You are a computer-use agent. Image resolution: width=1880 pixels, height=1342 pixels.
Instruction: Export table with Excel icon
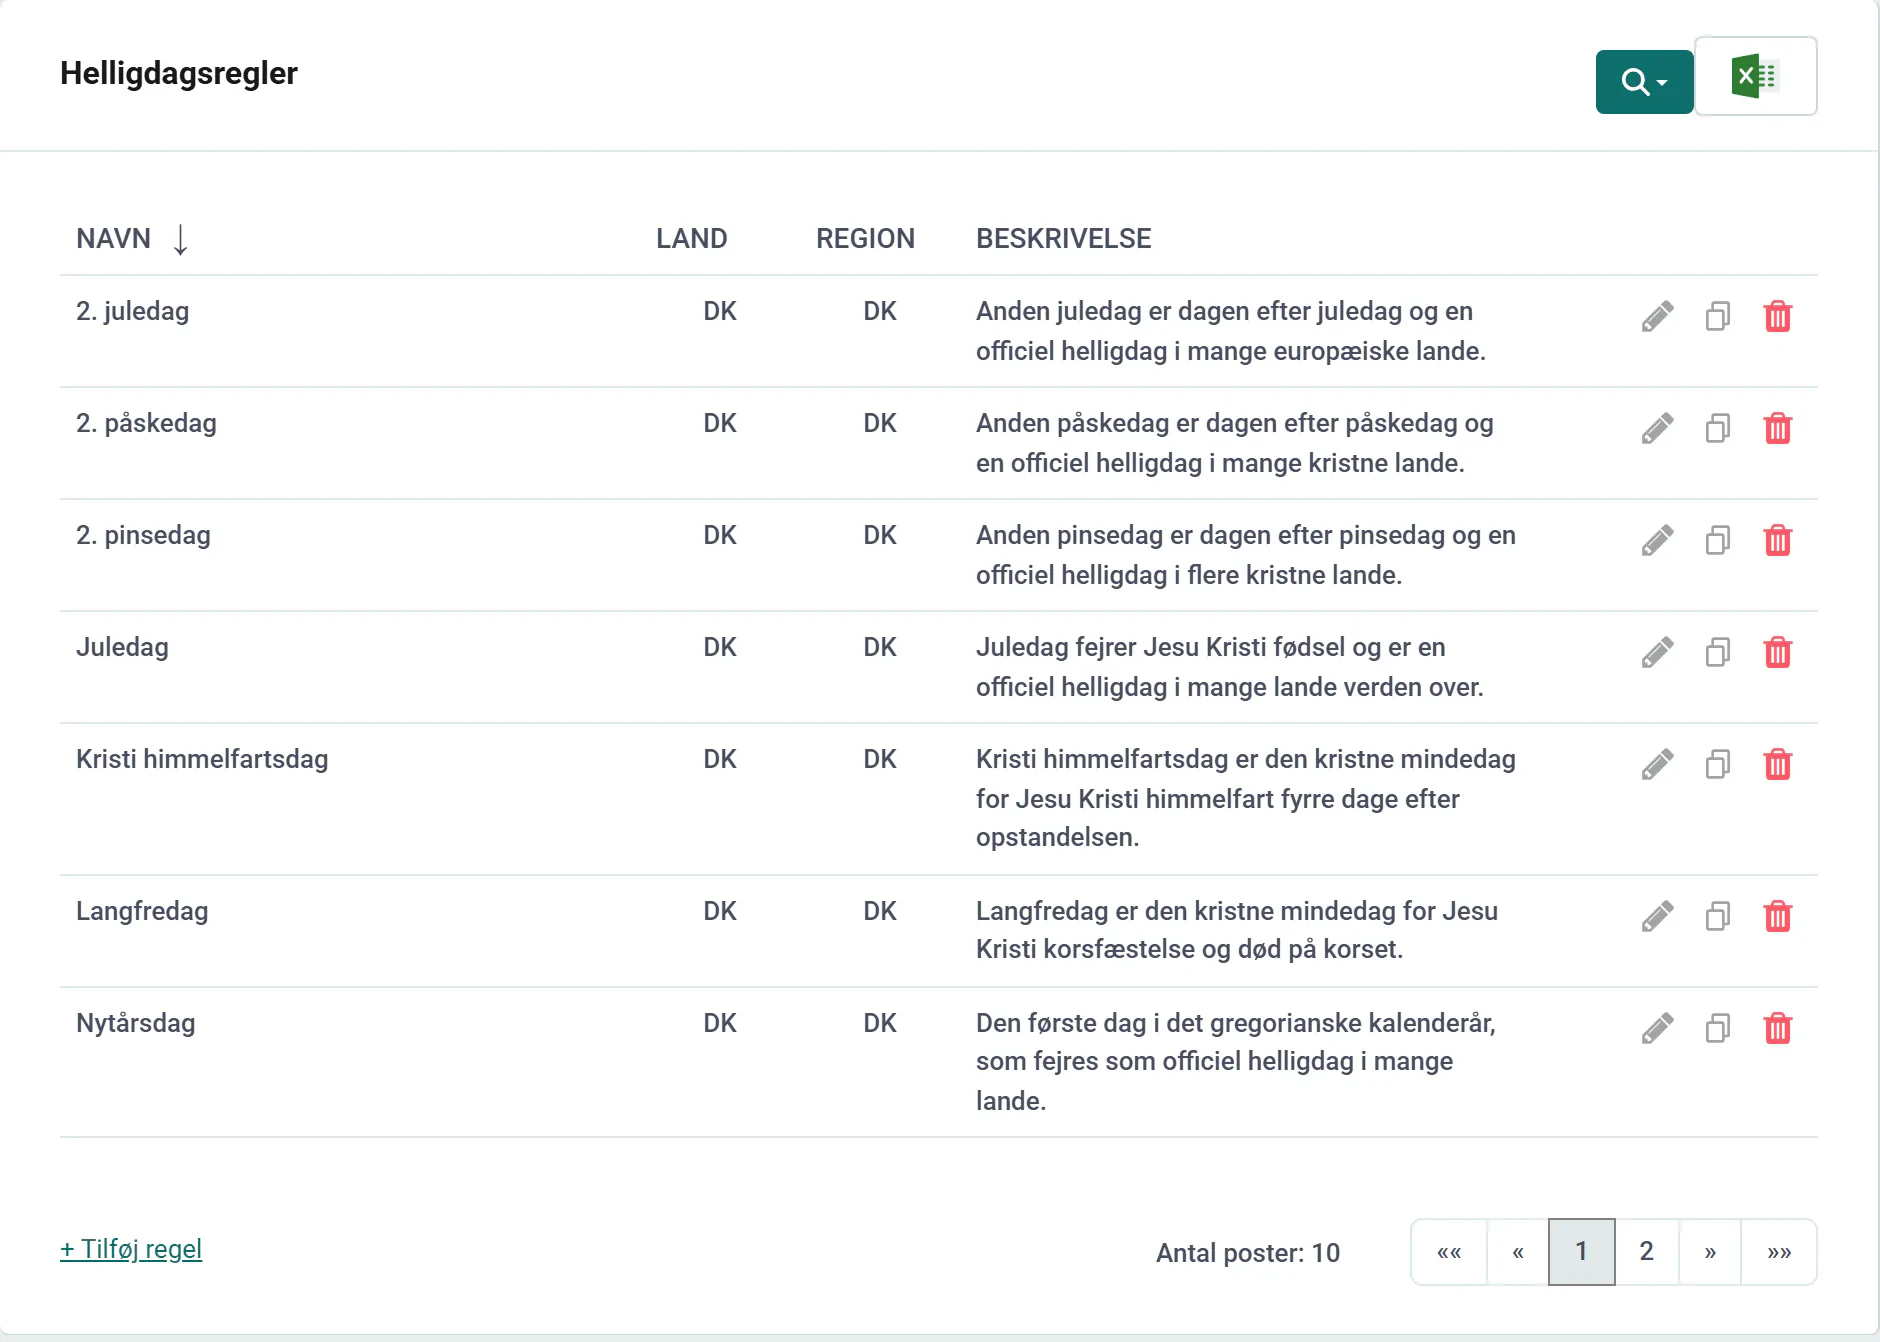[x=1756, y=76]
